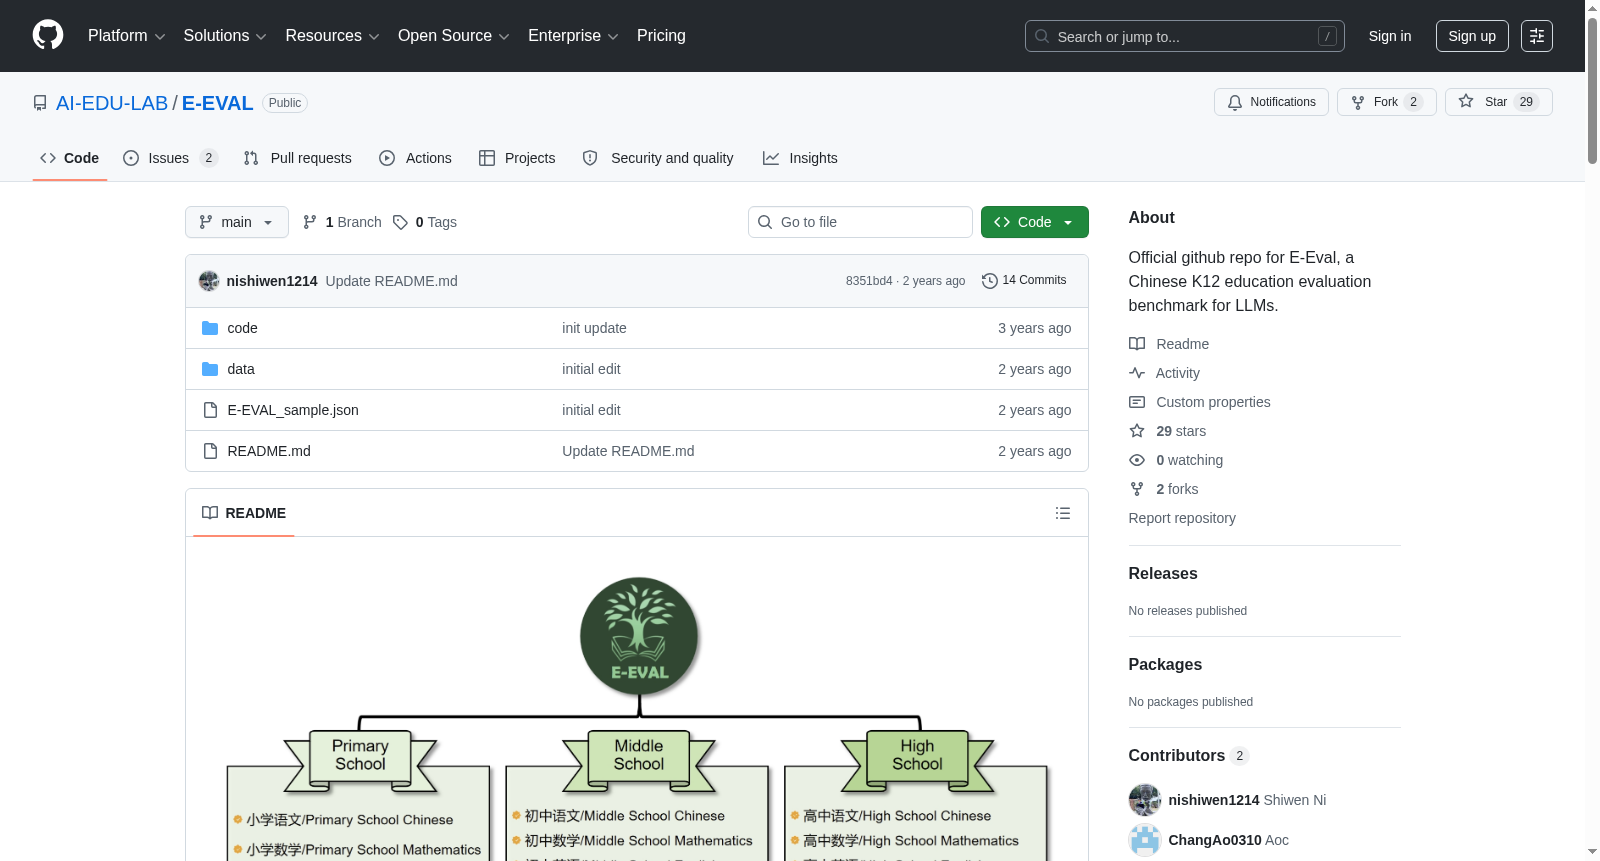Click nishiwen1214 avatar in commit row

pyautogui.click(x=209, y=281)
